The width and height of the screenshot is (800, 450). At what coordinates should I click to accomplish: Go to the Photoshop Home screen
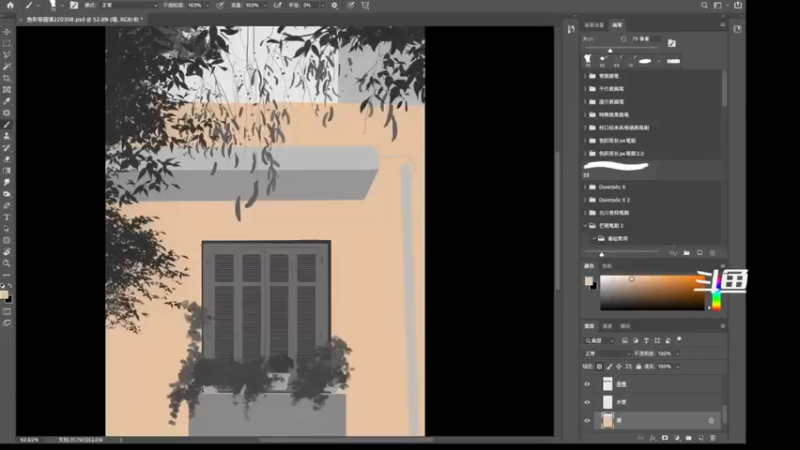click(x=10, y=5)
